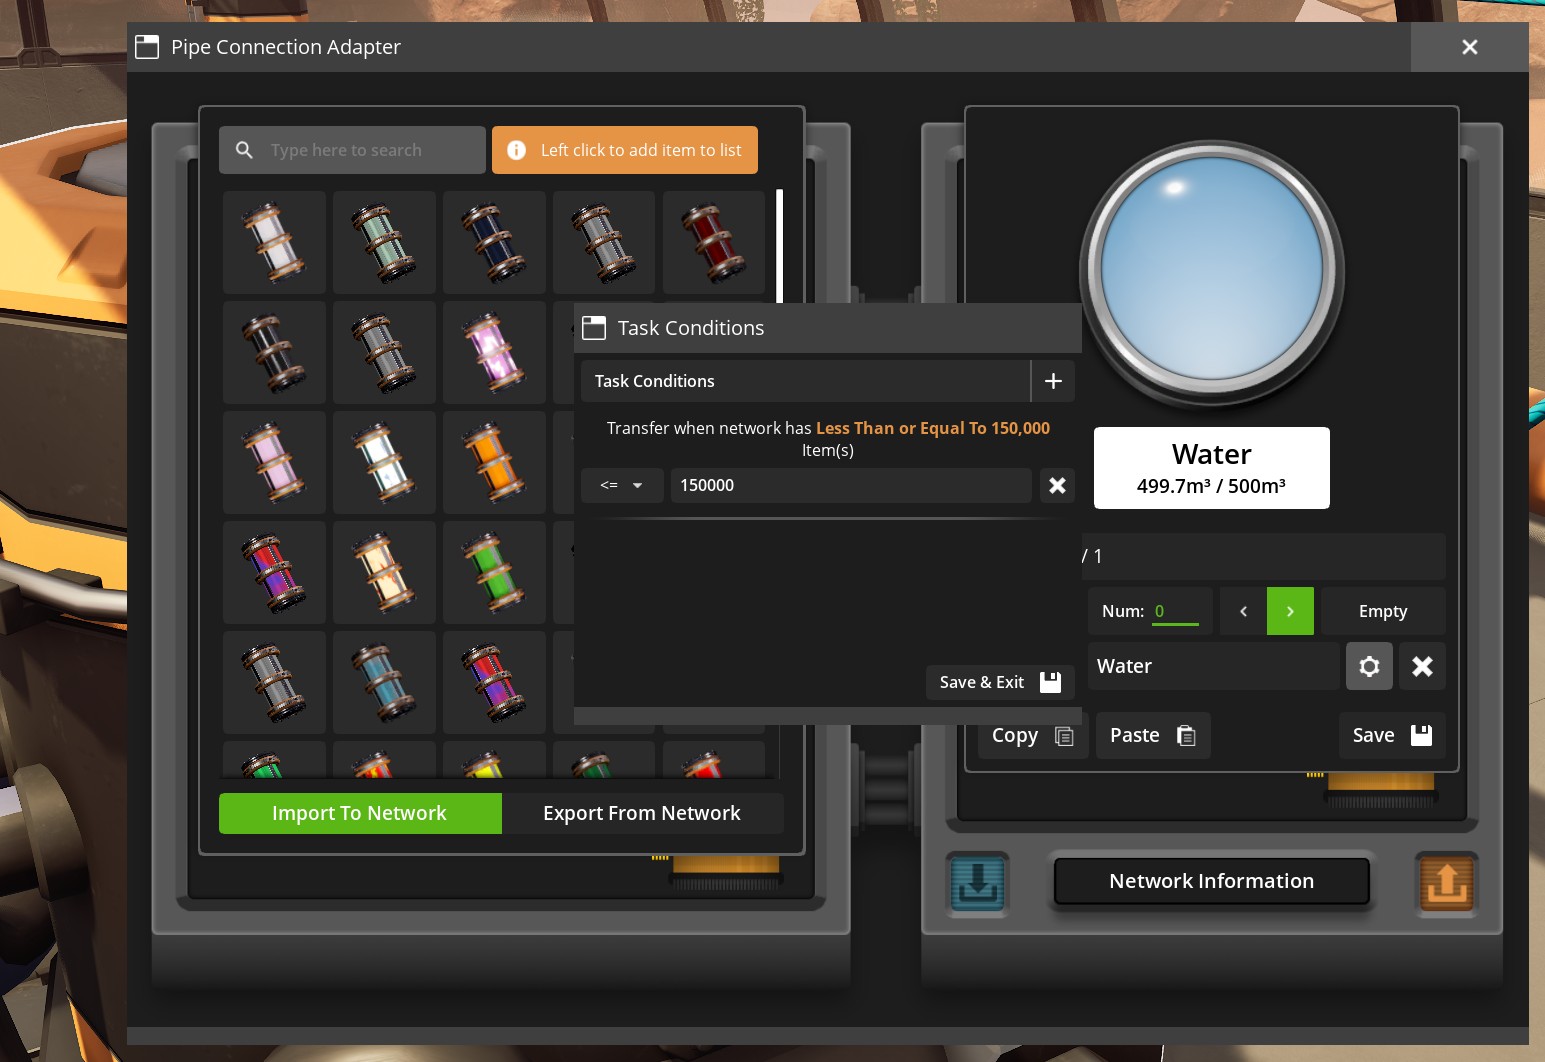
Task: Click the Water 499.7m³ / 500m³ readout
Action: click(x=1212, y=468)
